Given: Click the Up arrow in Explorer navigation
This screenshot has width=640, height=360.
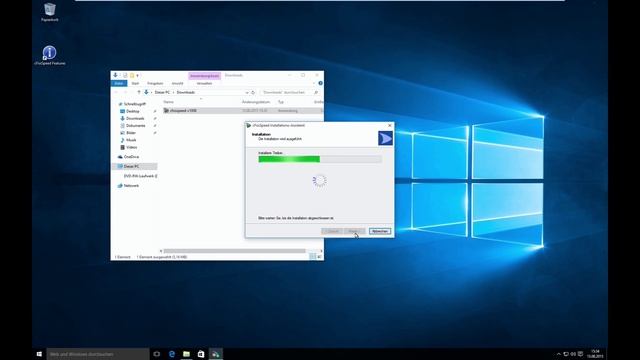Looking at the screenshot, I should (139, 93).
